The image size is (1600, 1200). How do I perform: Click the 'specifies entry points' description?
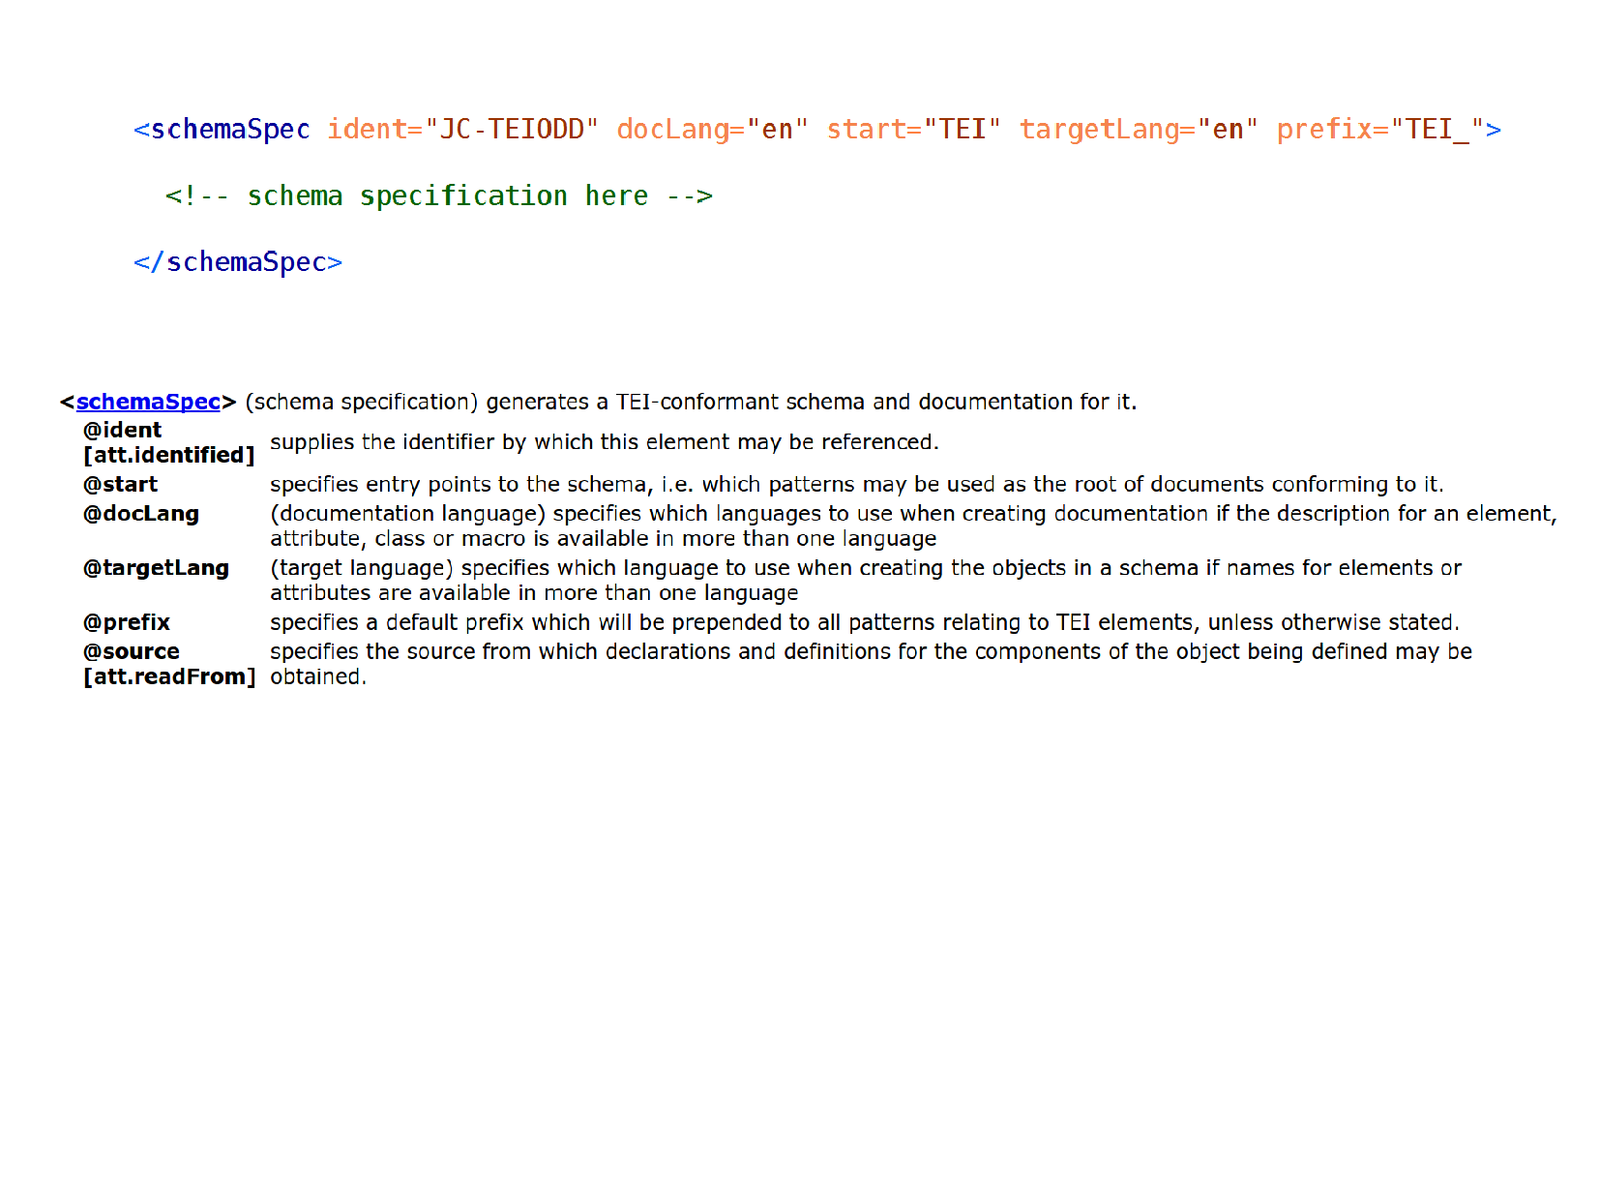pyautogui.click(x=857, y=484)
